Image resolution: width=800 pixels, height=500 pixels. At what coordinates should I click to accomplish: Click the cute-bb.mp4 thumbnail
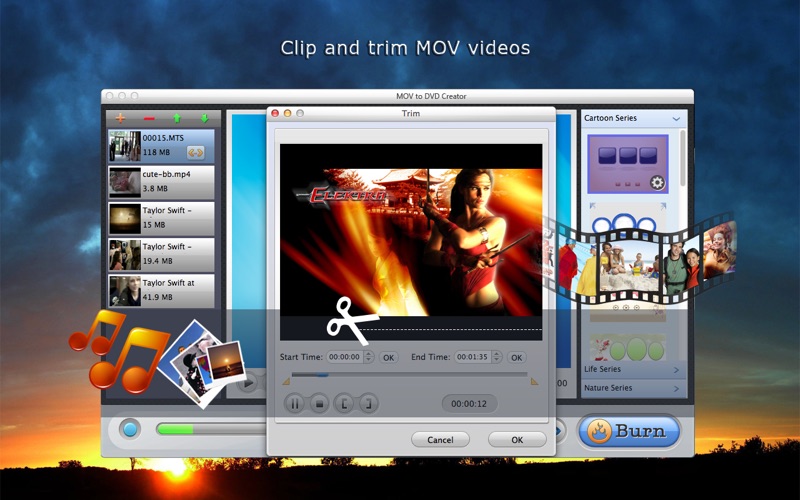click(125, 182)
